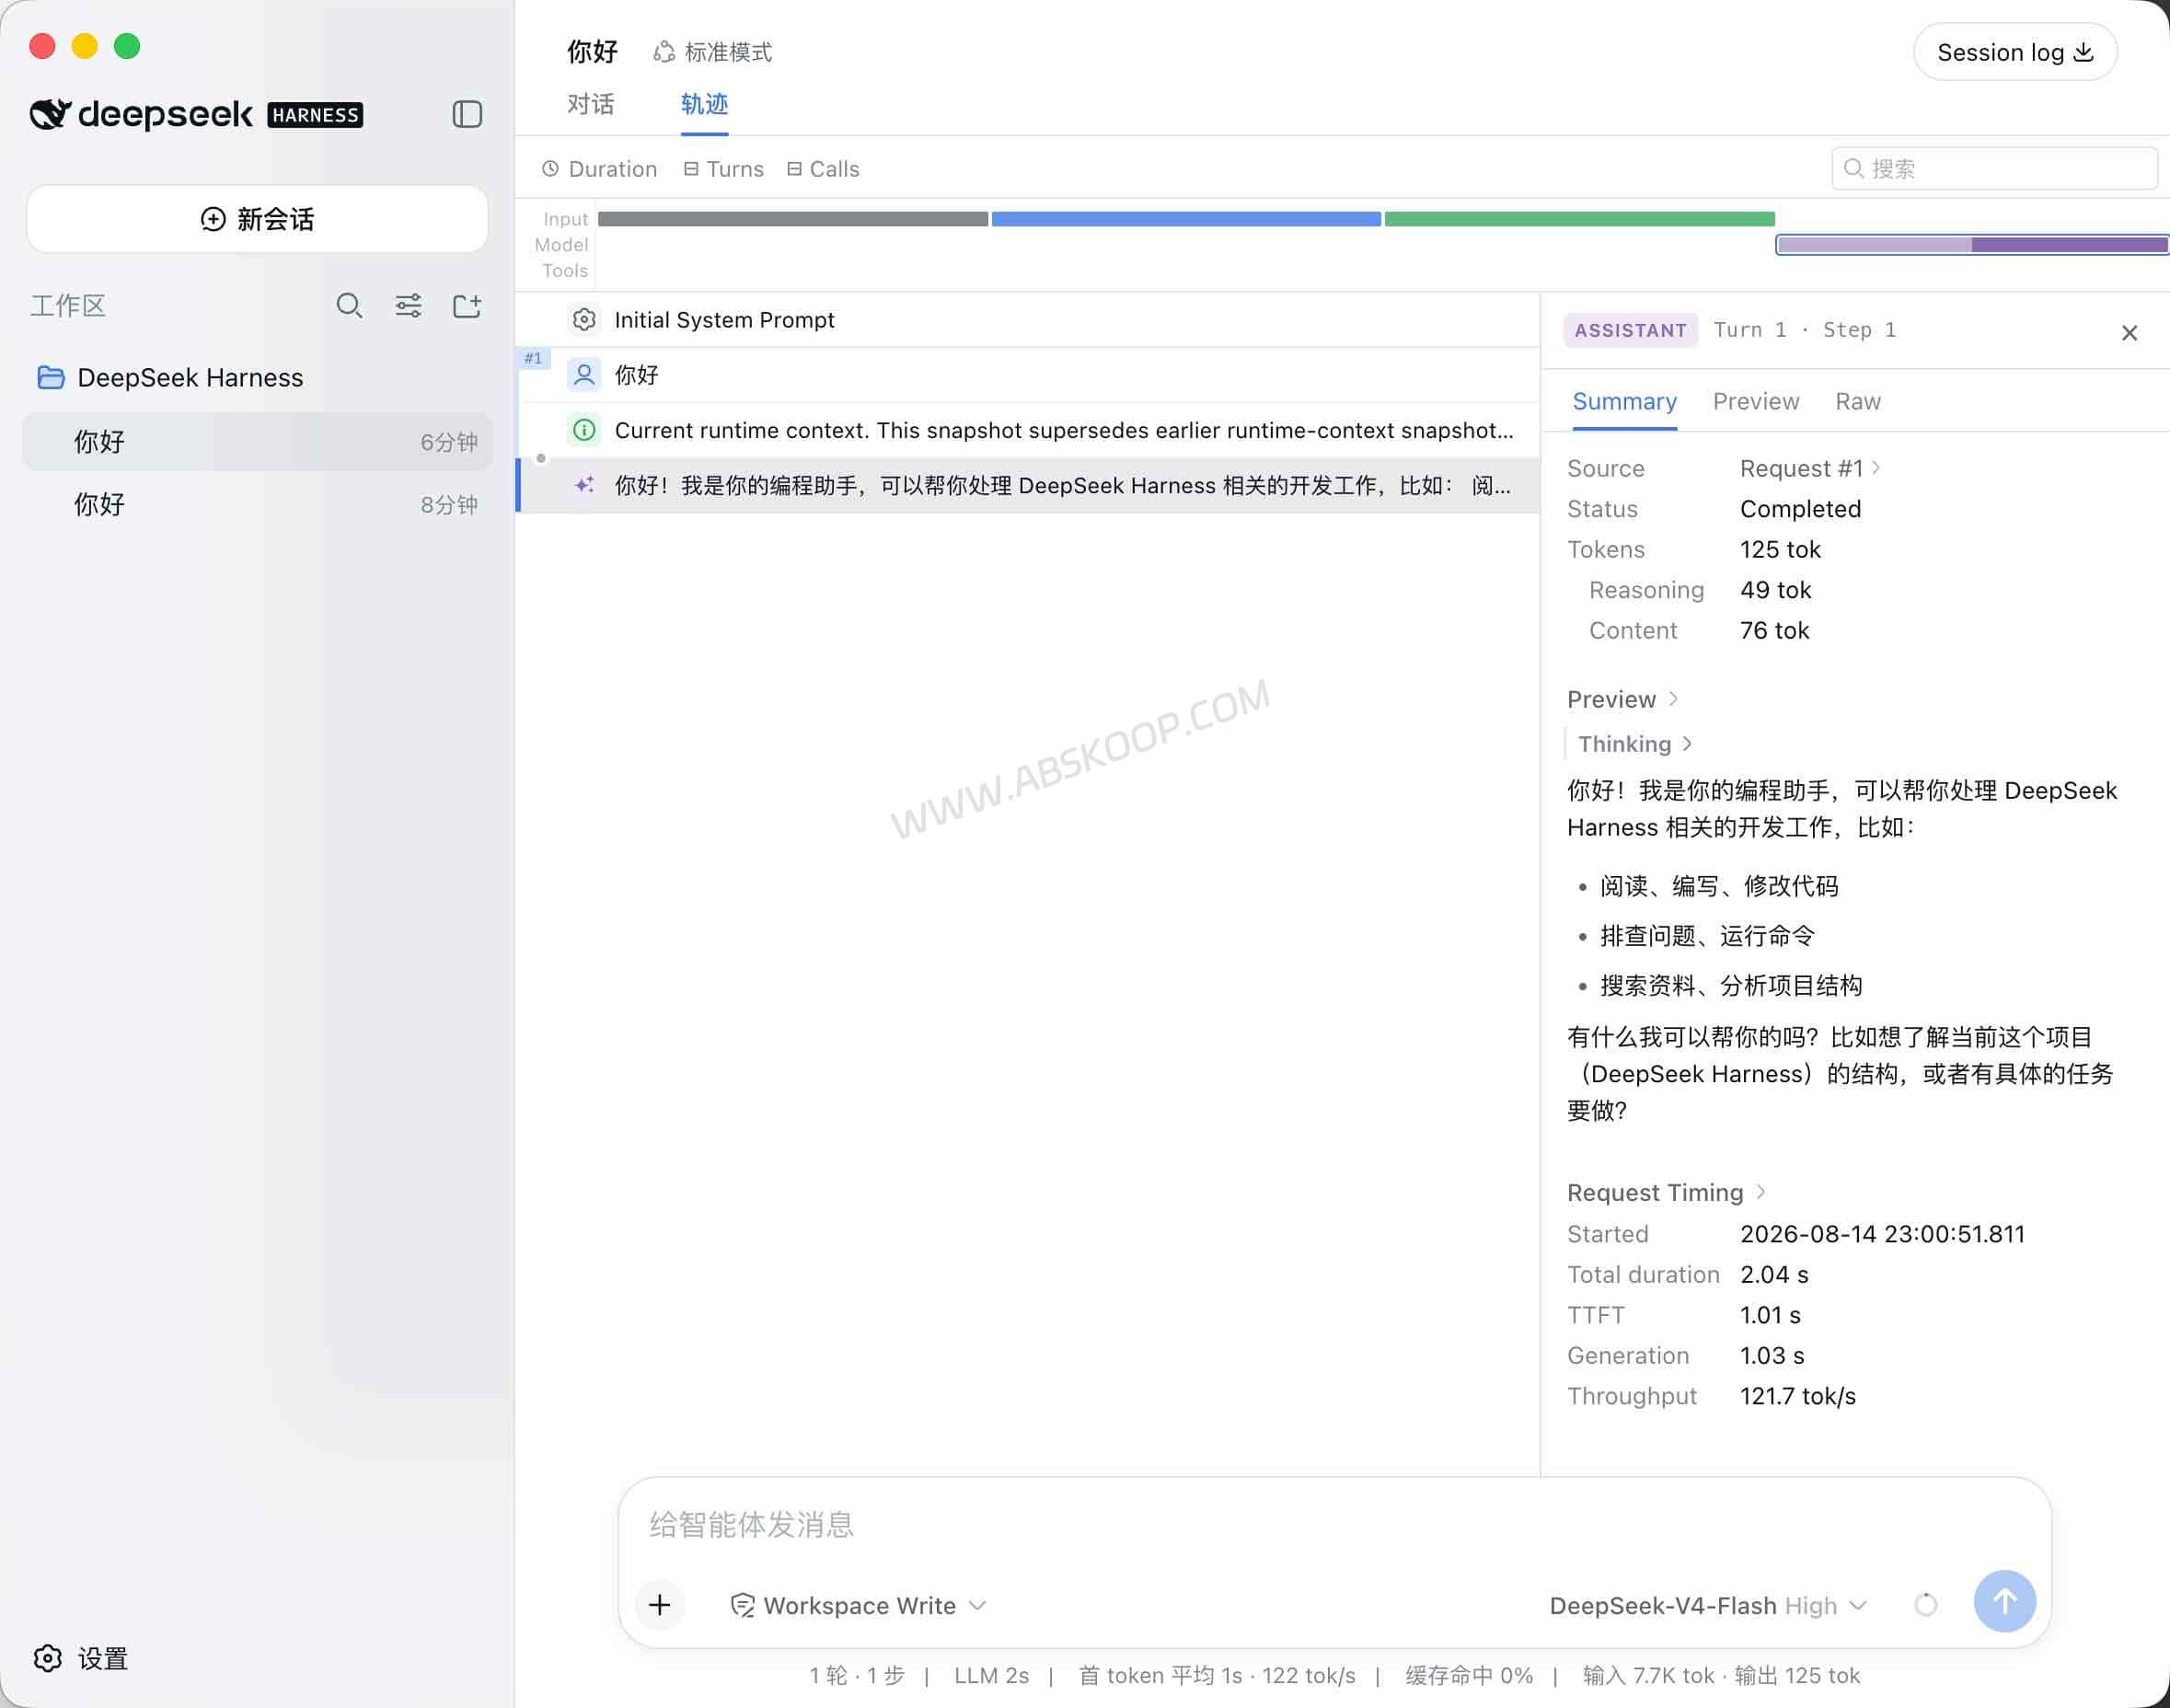Click the green input timeline segment
Viewport: 2170px width, 1708px height.
tap(1579, 219)
